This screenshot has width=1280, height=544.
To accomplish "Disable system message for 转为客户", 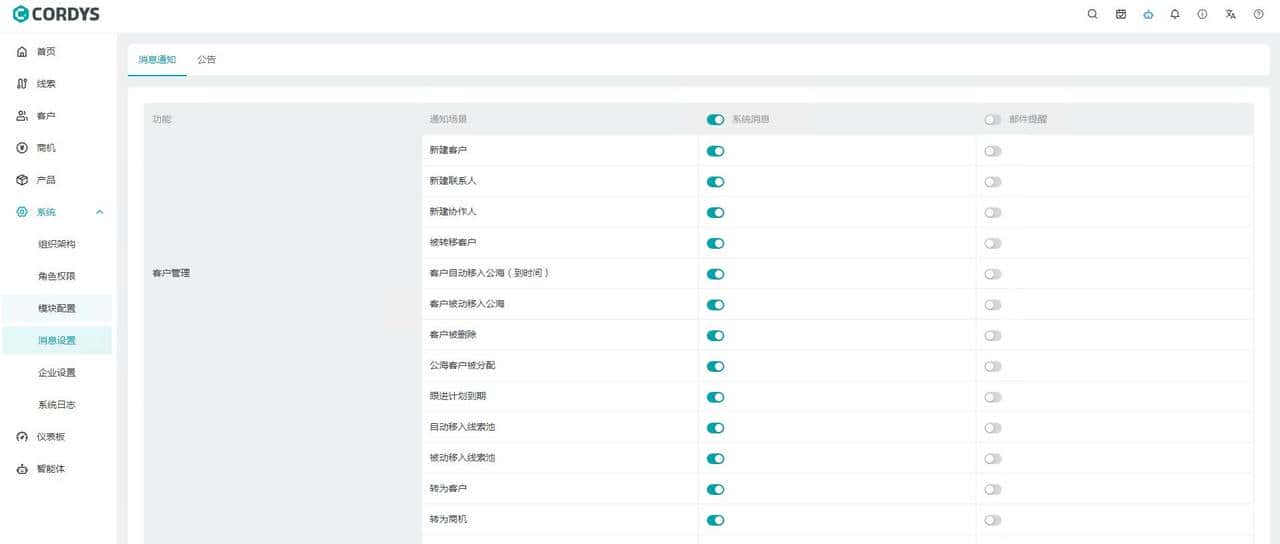I will click(715, 489).
